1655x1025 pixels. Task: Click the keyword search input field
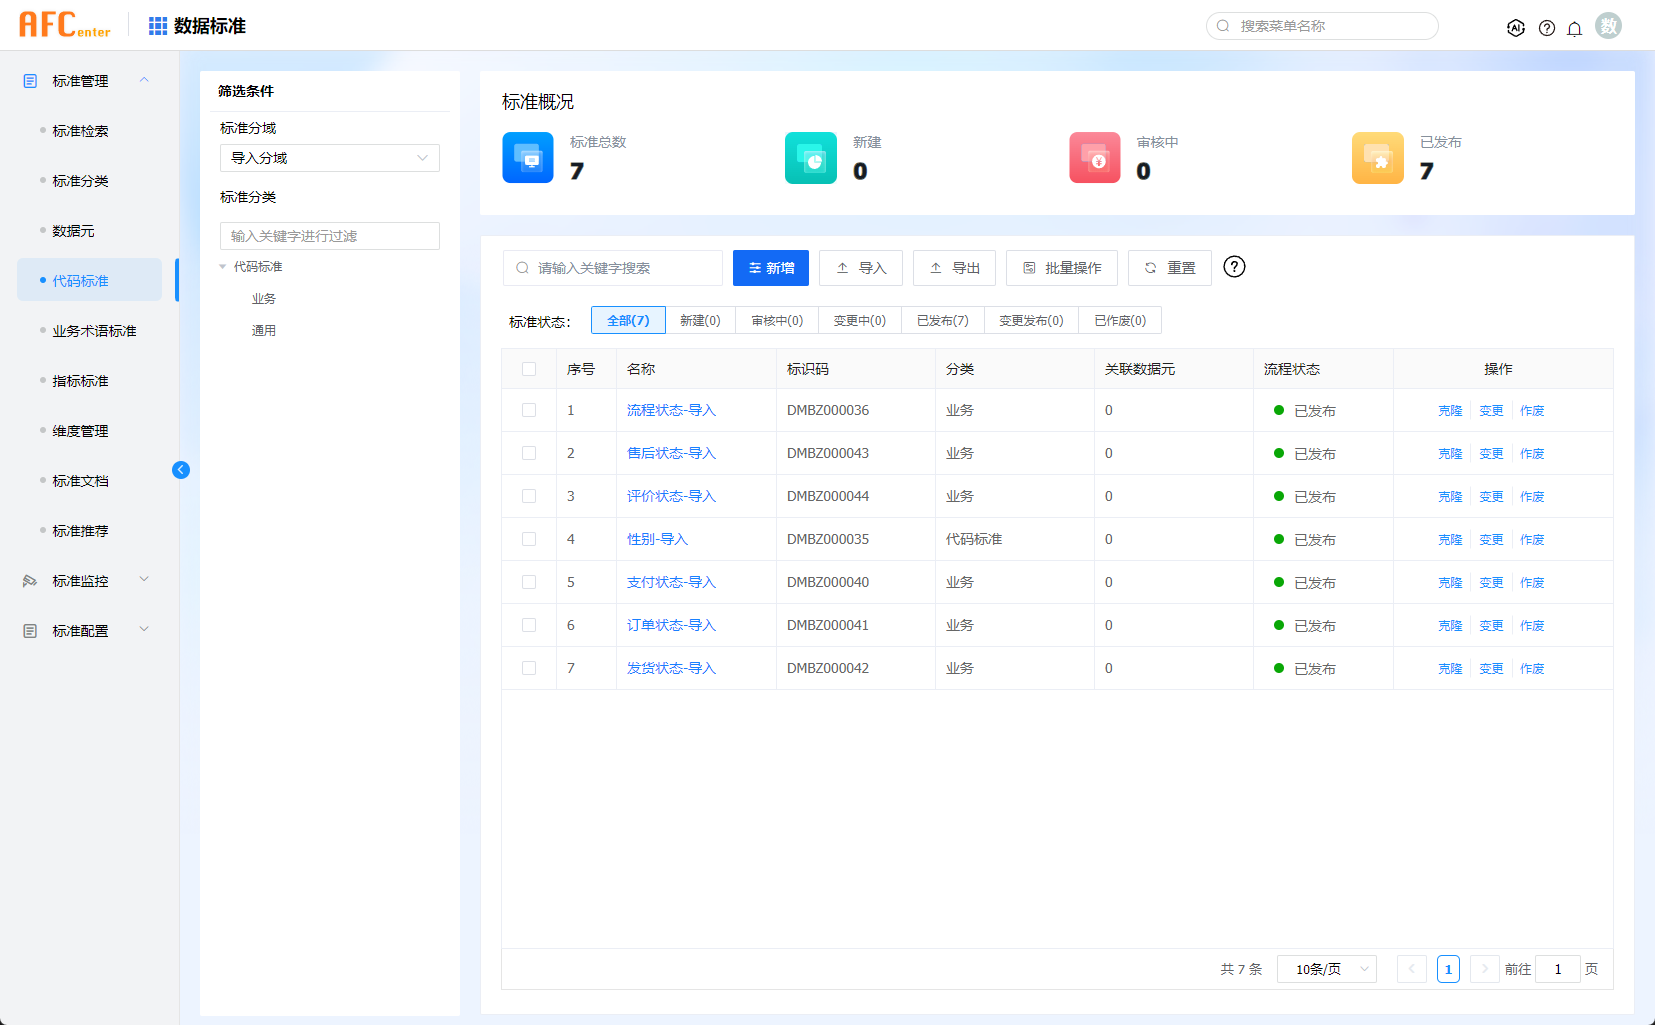(x=612, y=268)
